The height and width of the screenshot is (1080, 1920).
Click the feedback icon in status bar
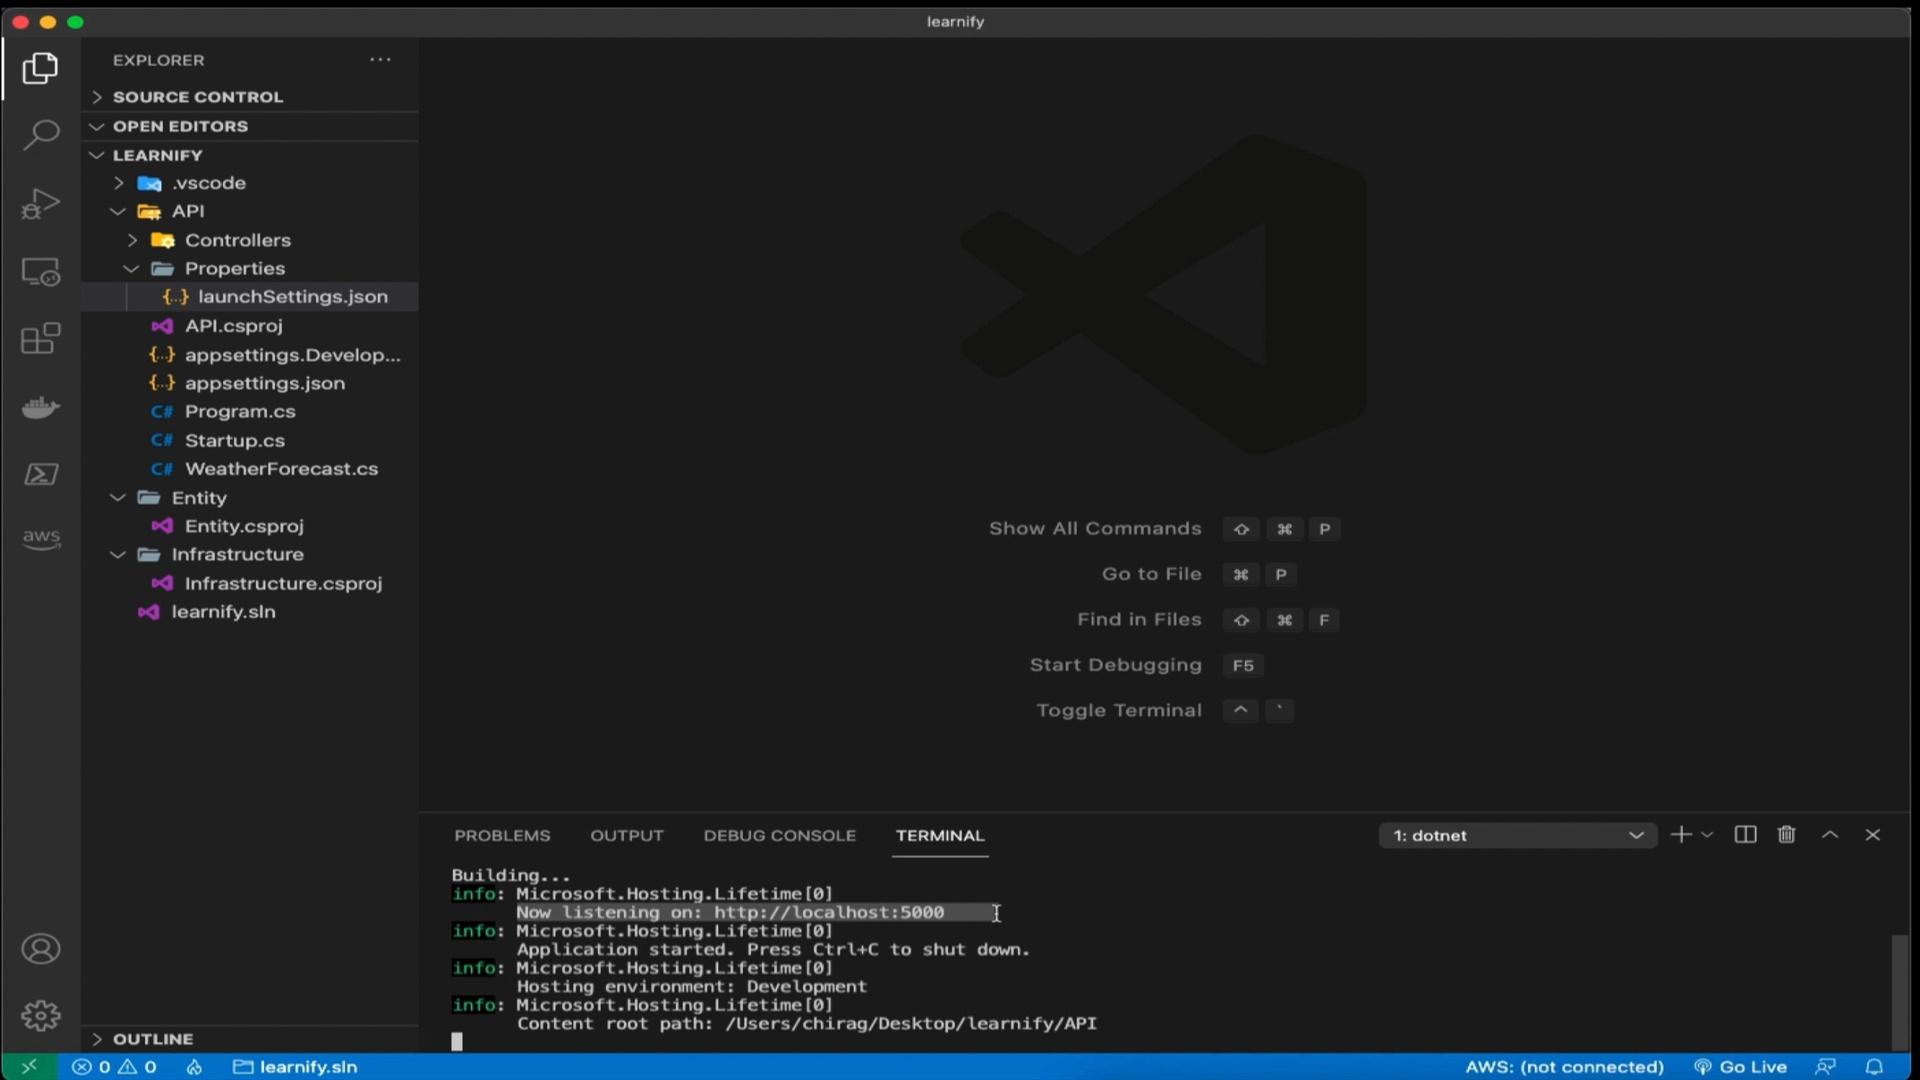[1825, 1067]
